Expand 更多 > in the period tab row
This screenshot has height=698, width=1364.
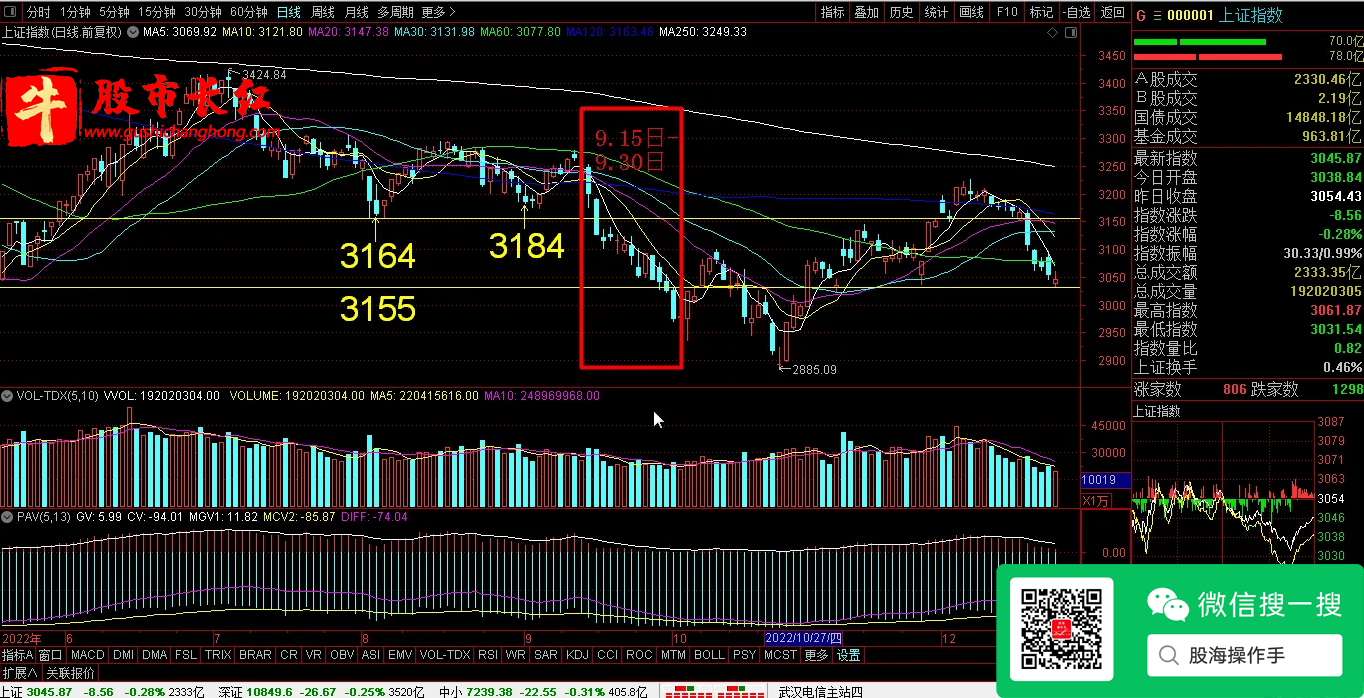click(439, 12)
